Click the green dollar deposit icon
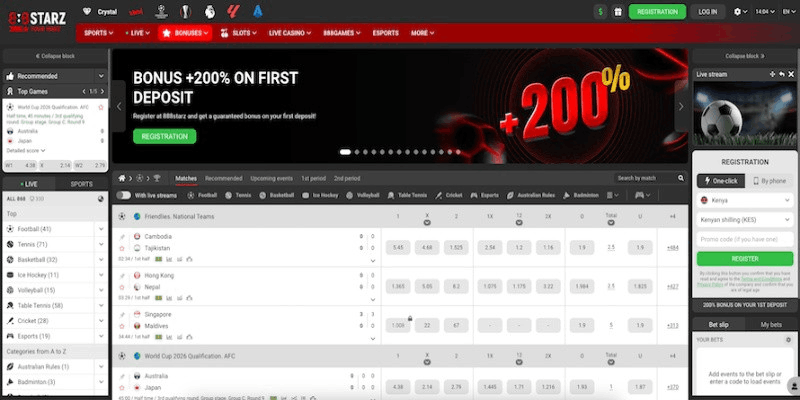 click(599, 12)
